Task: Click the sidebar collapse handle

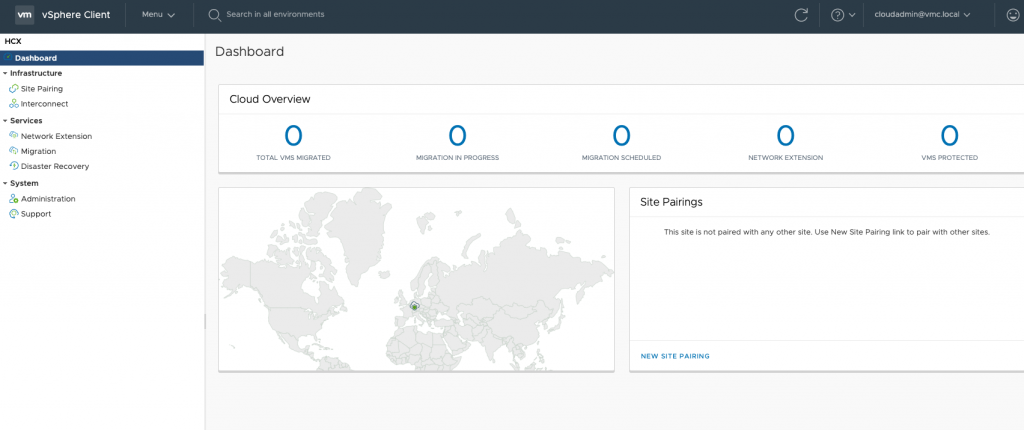Action: [x=205, y=322]
